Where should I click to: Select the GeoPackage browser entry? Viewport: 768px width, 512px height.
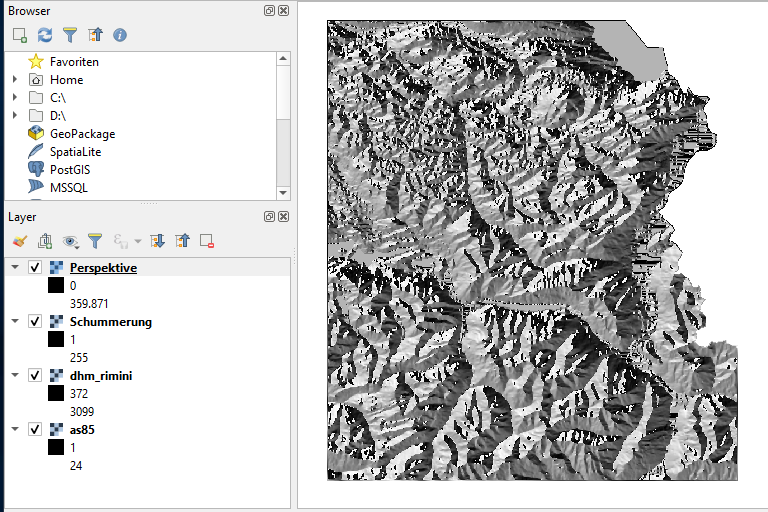[x=82, y=134]
